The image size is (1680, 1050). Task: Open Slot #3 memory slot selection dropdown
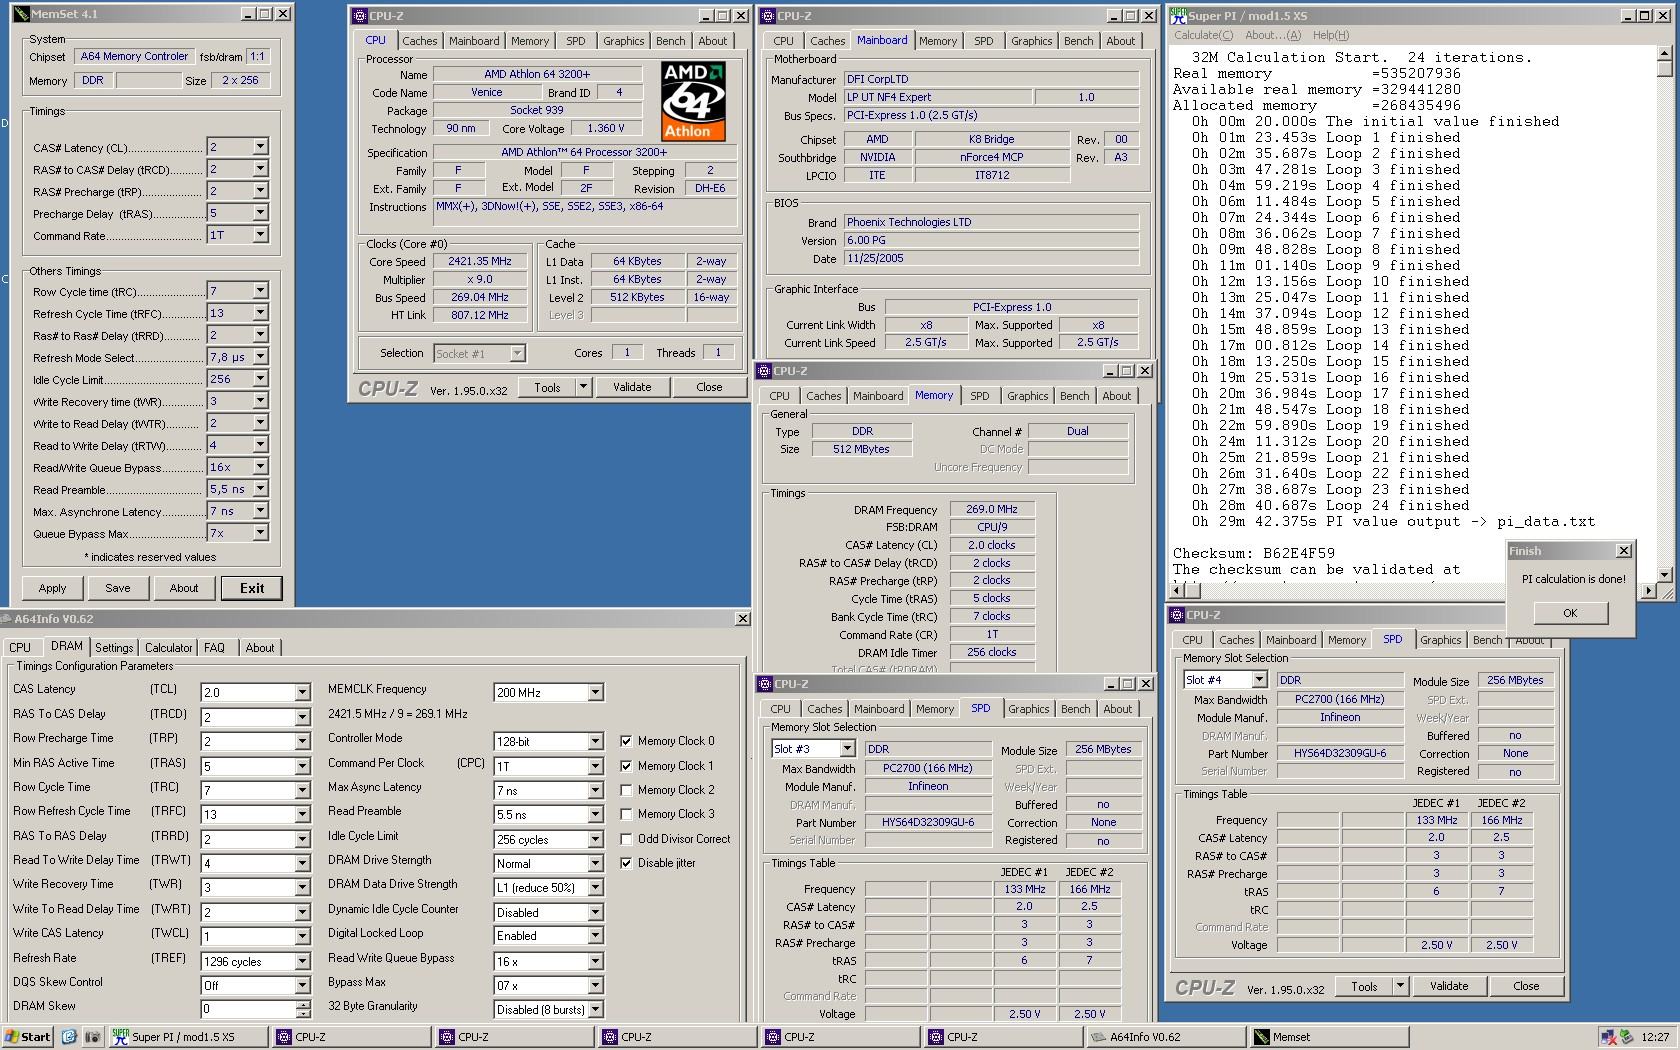point(847,749)
